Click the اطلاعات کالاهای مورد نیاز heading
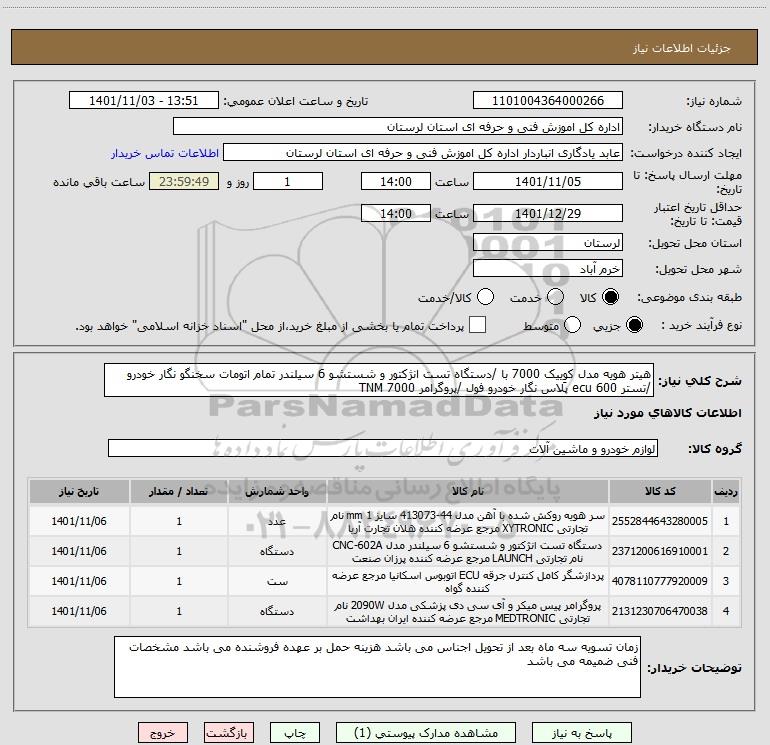The image size is (770, 745). coord(667,413)
